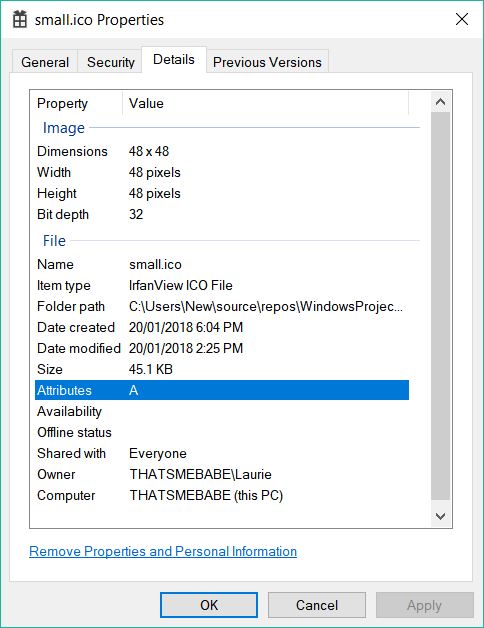Click the Item type IrfanView ICO File row
This screenshot has height=628, width=484.
[x=222, y=285]
